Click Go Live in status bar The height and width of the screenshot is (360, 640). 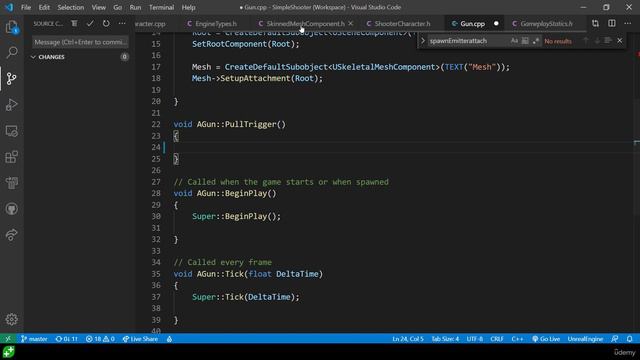pos(546,339)
